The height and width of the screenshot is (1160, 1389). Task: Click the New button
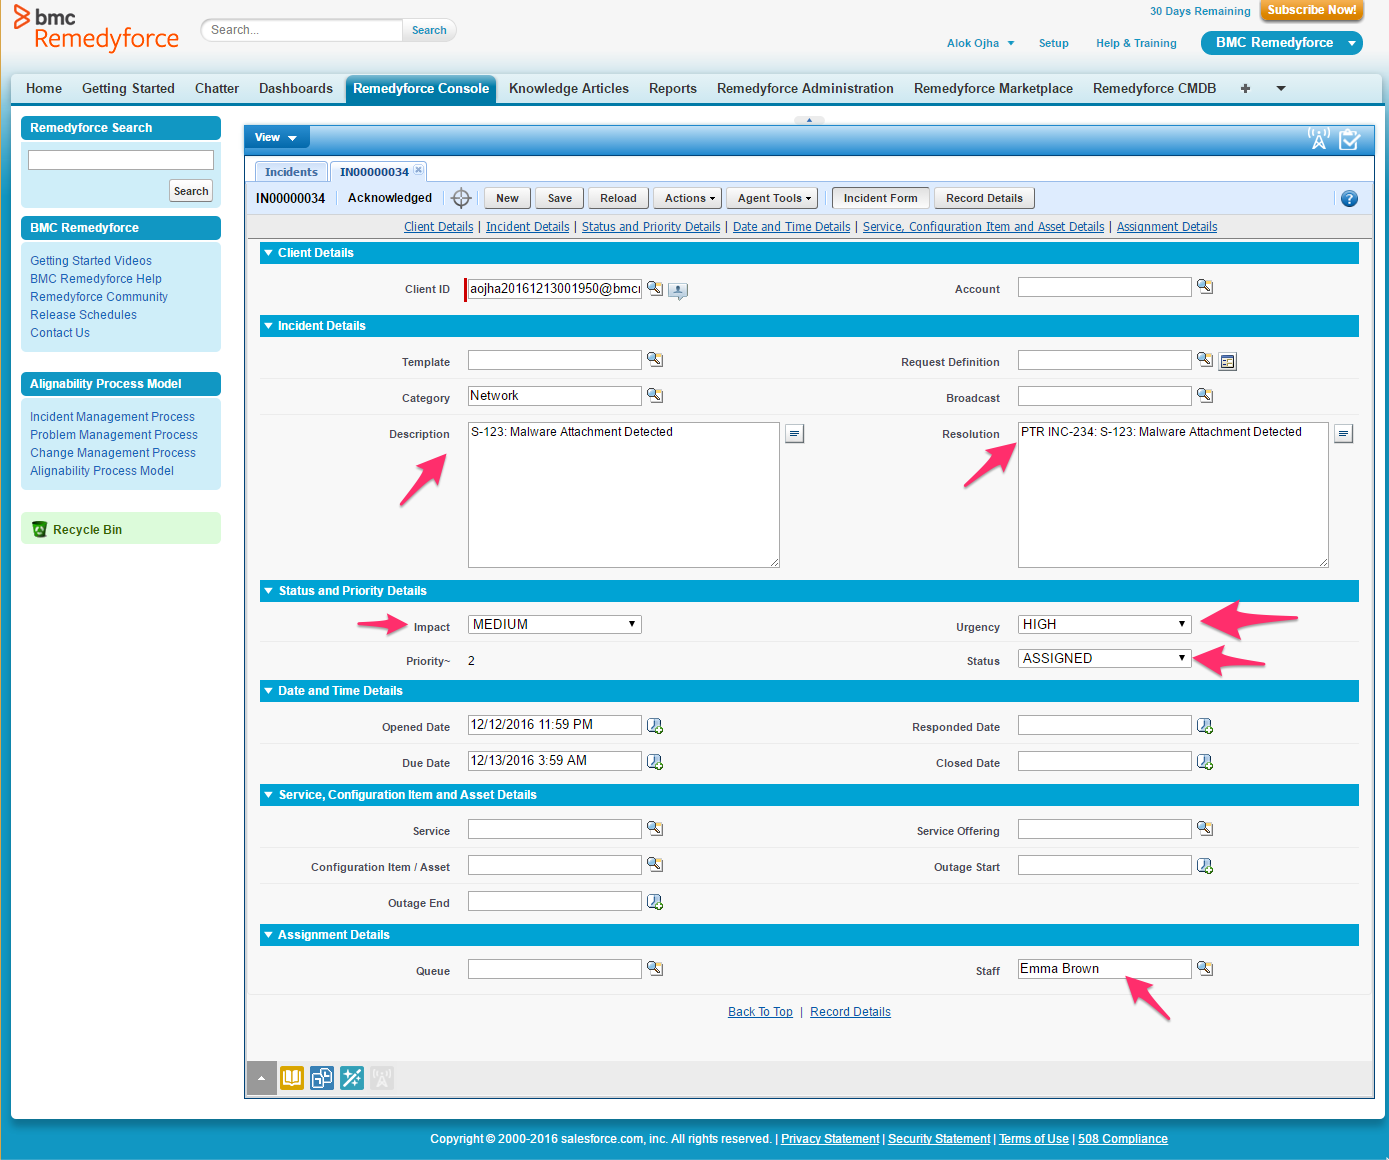pos(507,198)
